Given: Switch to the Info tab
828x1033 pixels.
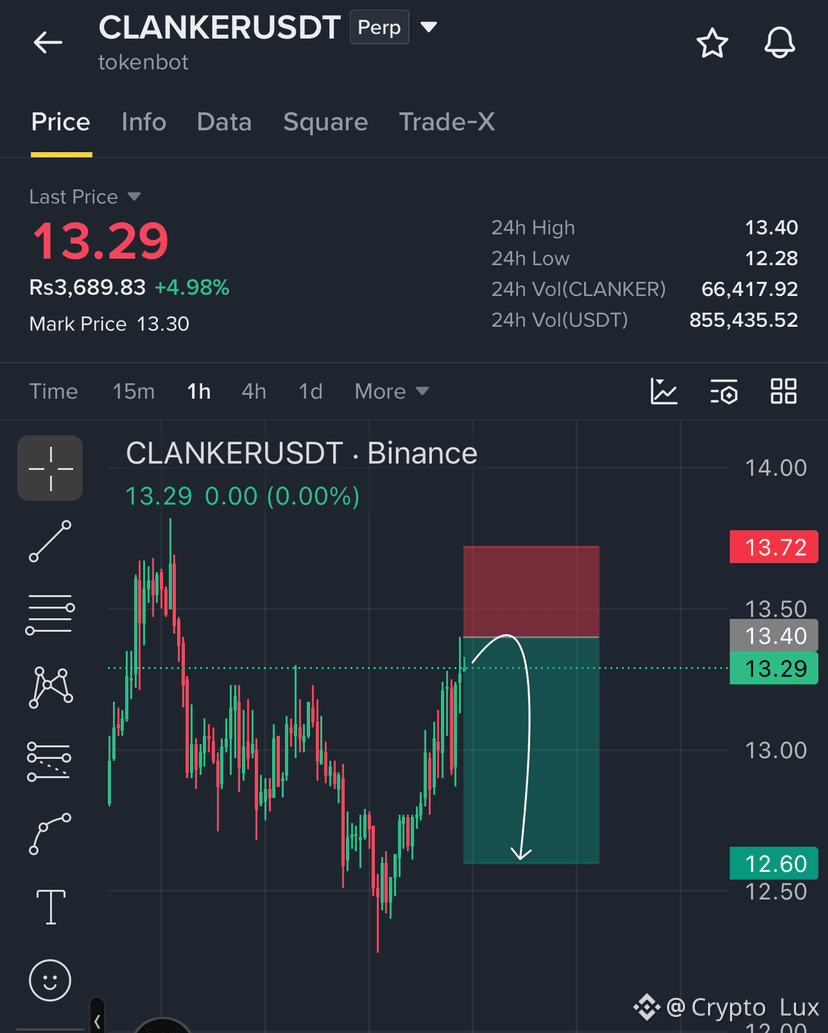Looking at the screenshot, I should pyautogui.click(x=144, y=122).
